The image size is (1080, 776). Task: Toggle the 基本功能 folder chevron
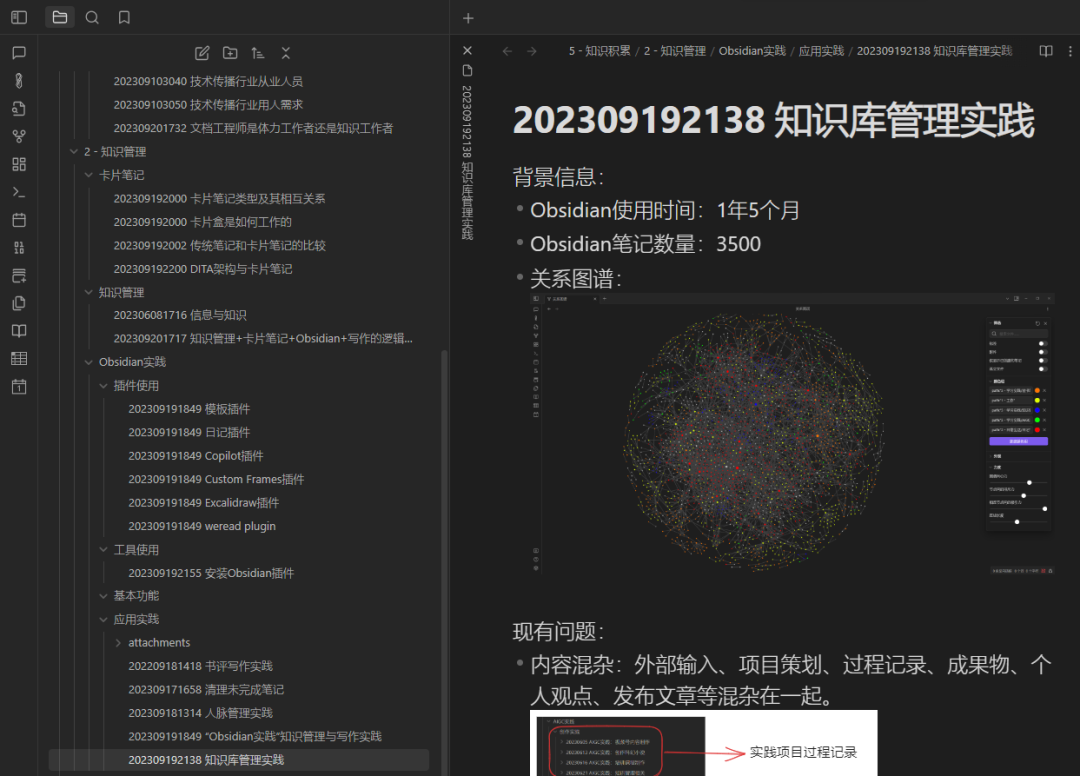point(103,596)
